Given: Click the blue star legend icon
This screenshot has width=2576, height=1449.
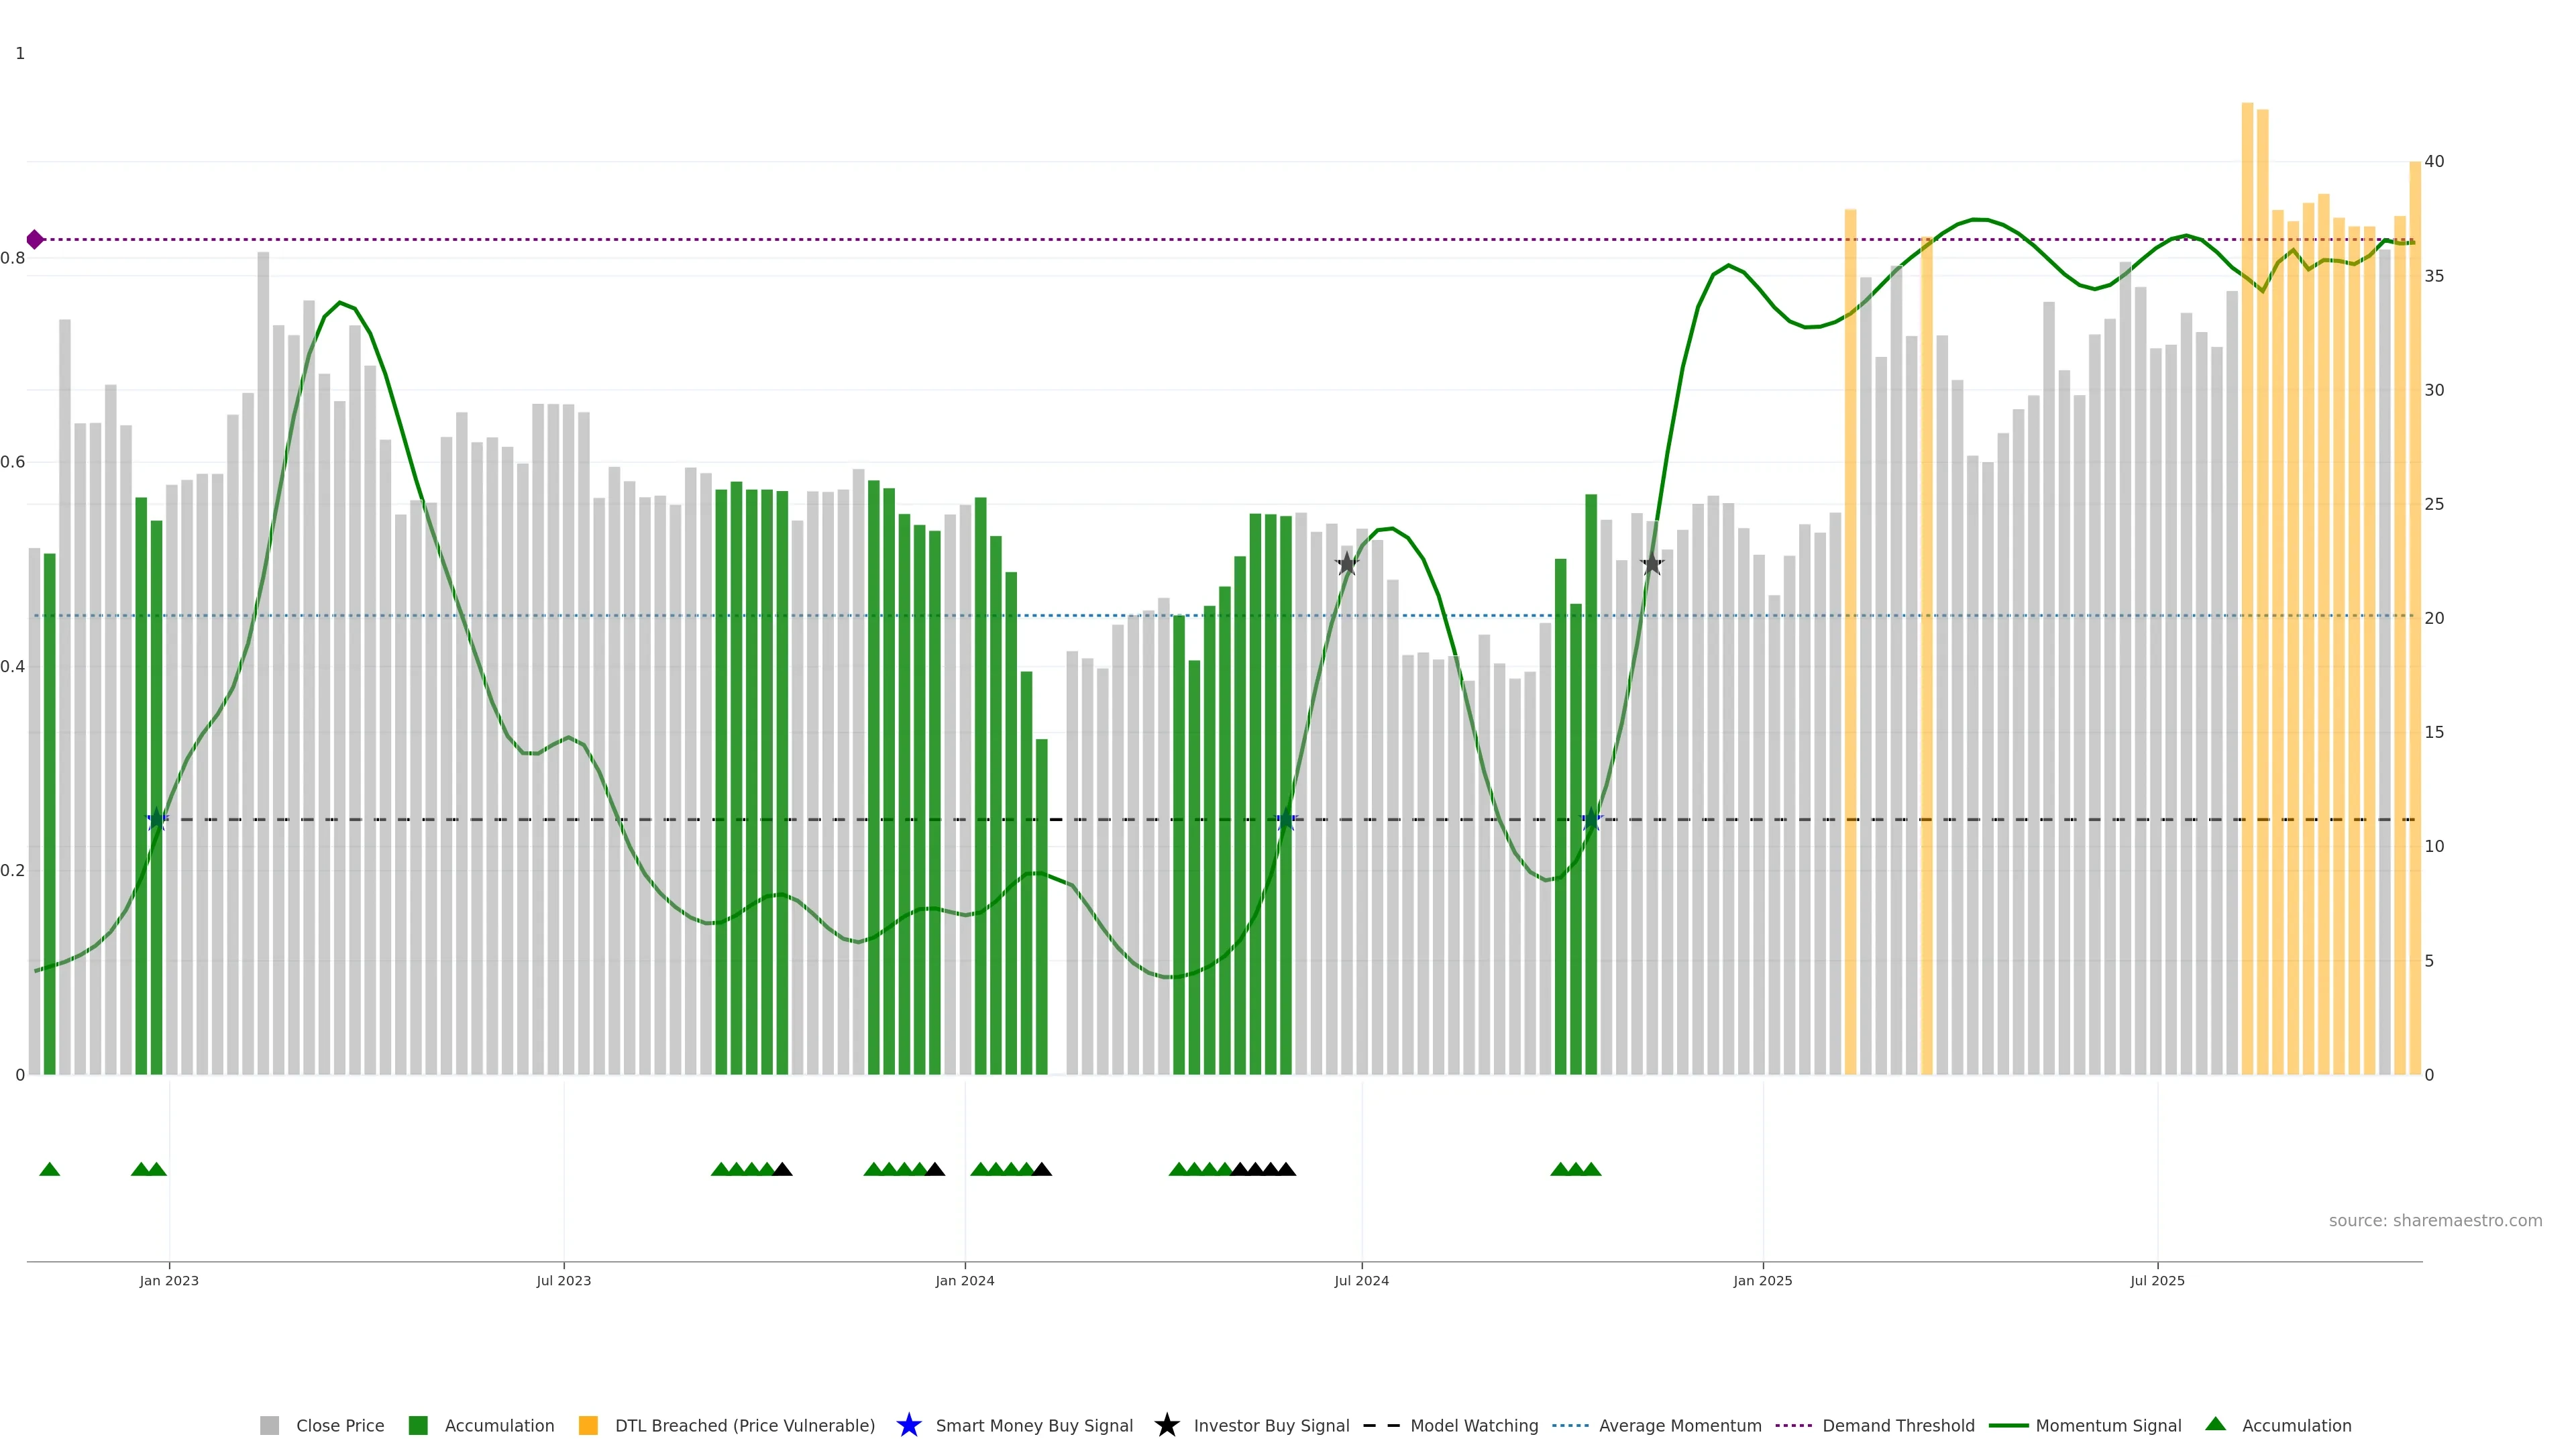Looking at the screenshot, I should coord(908,1425).
